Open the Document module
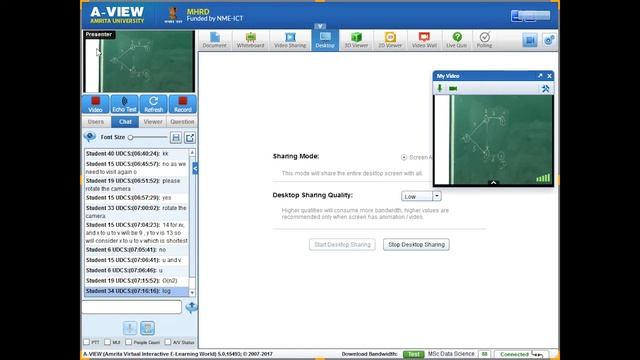This screenshot has width=640, height=360. (214, 40)
